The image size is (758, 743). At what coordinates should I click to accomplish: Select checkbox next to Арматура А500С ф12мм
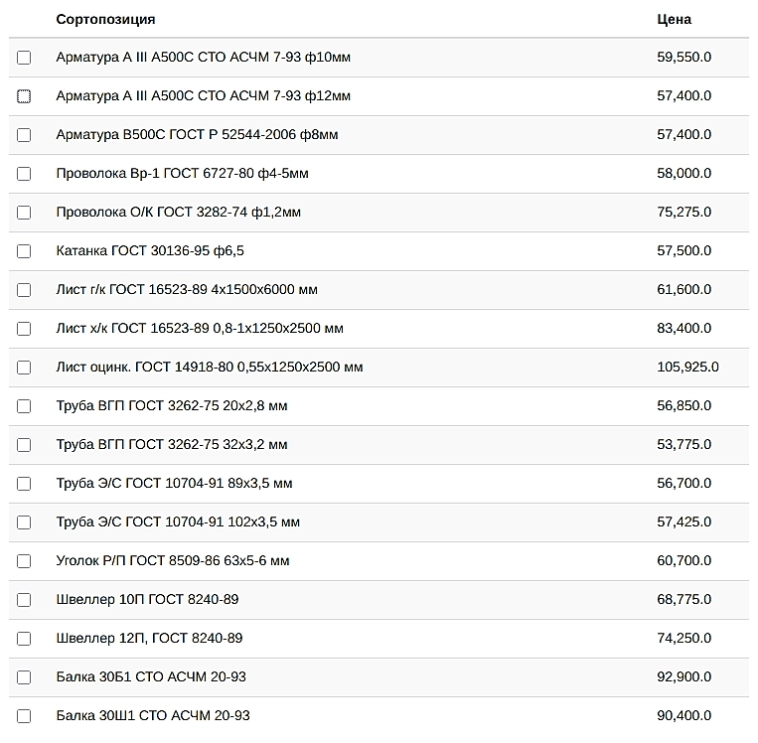[x=24, y=97]
